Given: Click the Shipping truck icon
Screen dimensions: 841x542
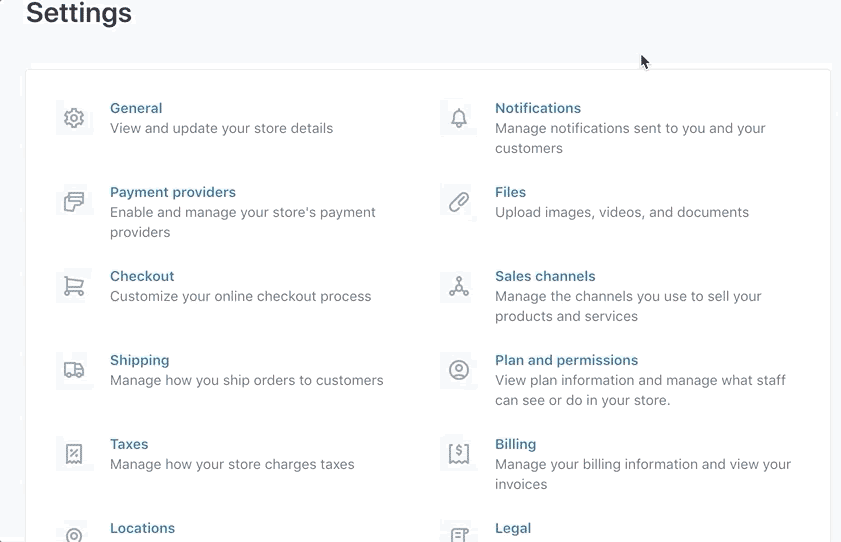Looking at the screenshot, I should coord(74,370).
